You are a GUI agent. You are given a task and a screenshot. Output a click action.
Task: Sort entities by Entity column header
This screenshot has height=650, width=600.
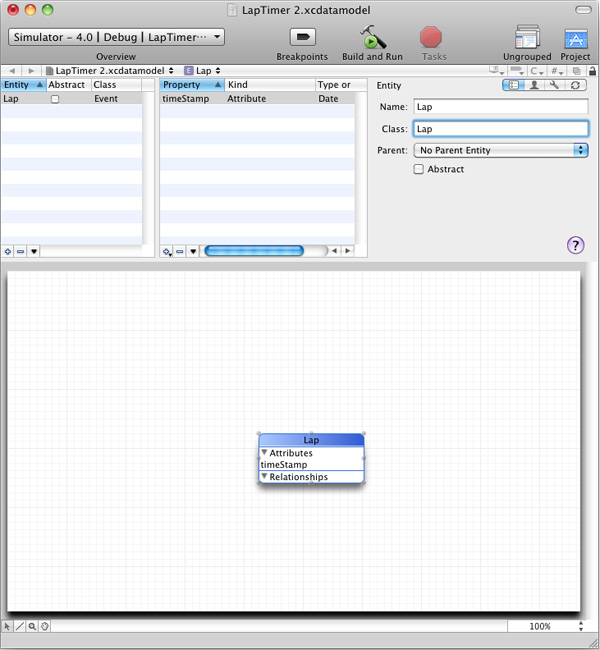[x=23, y=85]
